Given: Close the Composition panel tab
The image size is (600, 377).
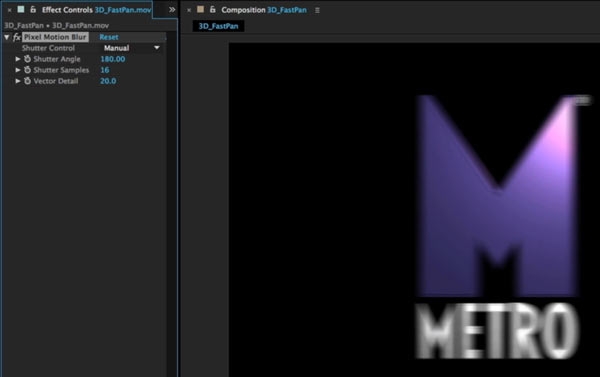Looking at the screenshot, I should (189, 10).
